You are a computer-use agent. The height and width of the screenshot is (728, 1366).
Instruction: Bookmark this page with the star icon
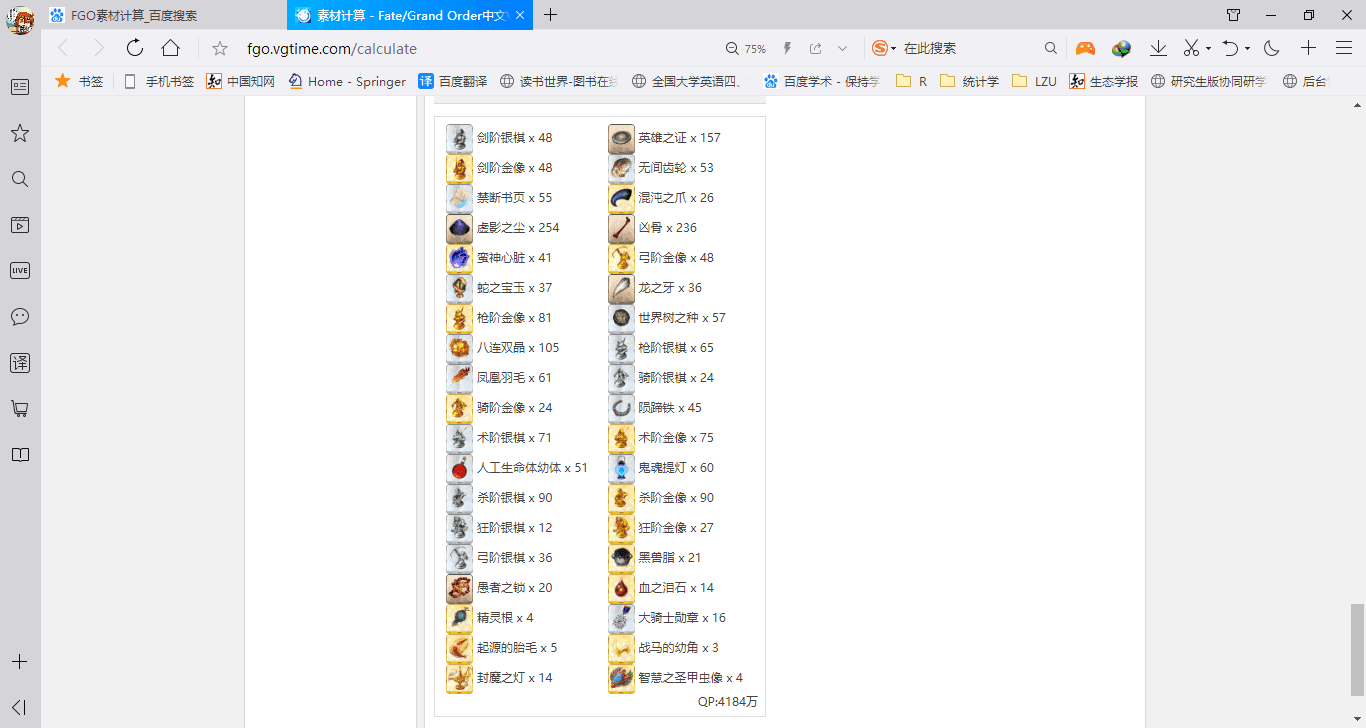(x=220, y=48)
